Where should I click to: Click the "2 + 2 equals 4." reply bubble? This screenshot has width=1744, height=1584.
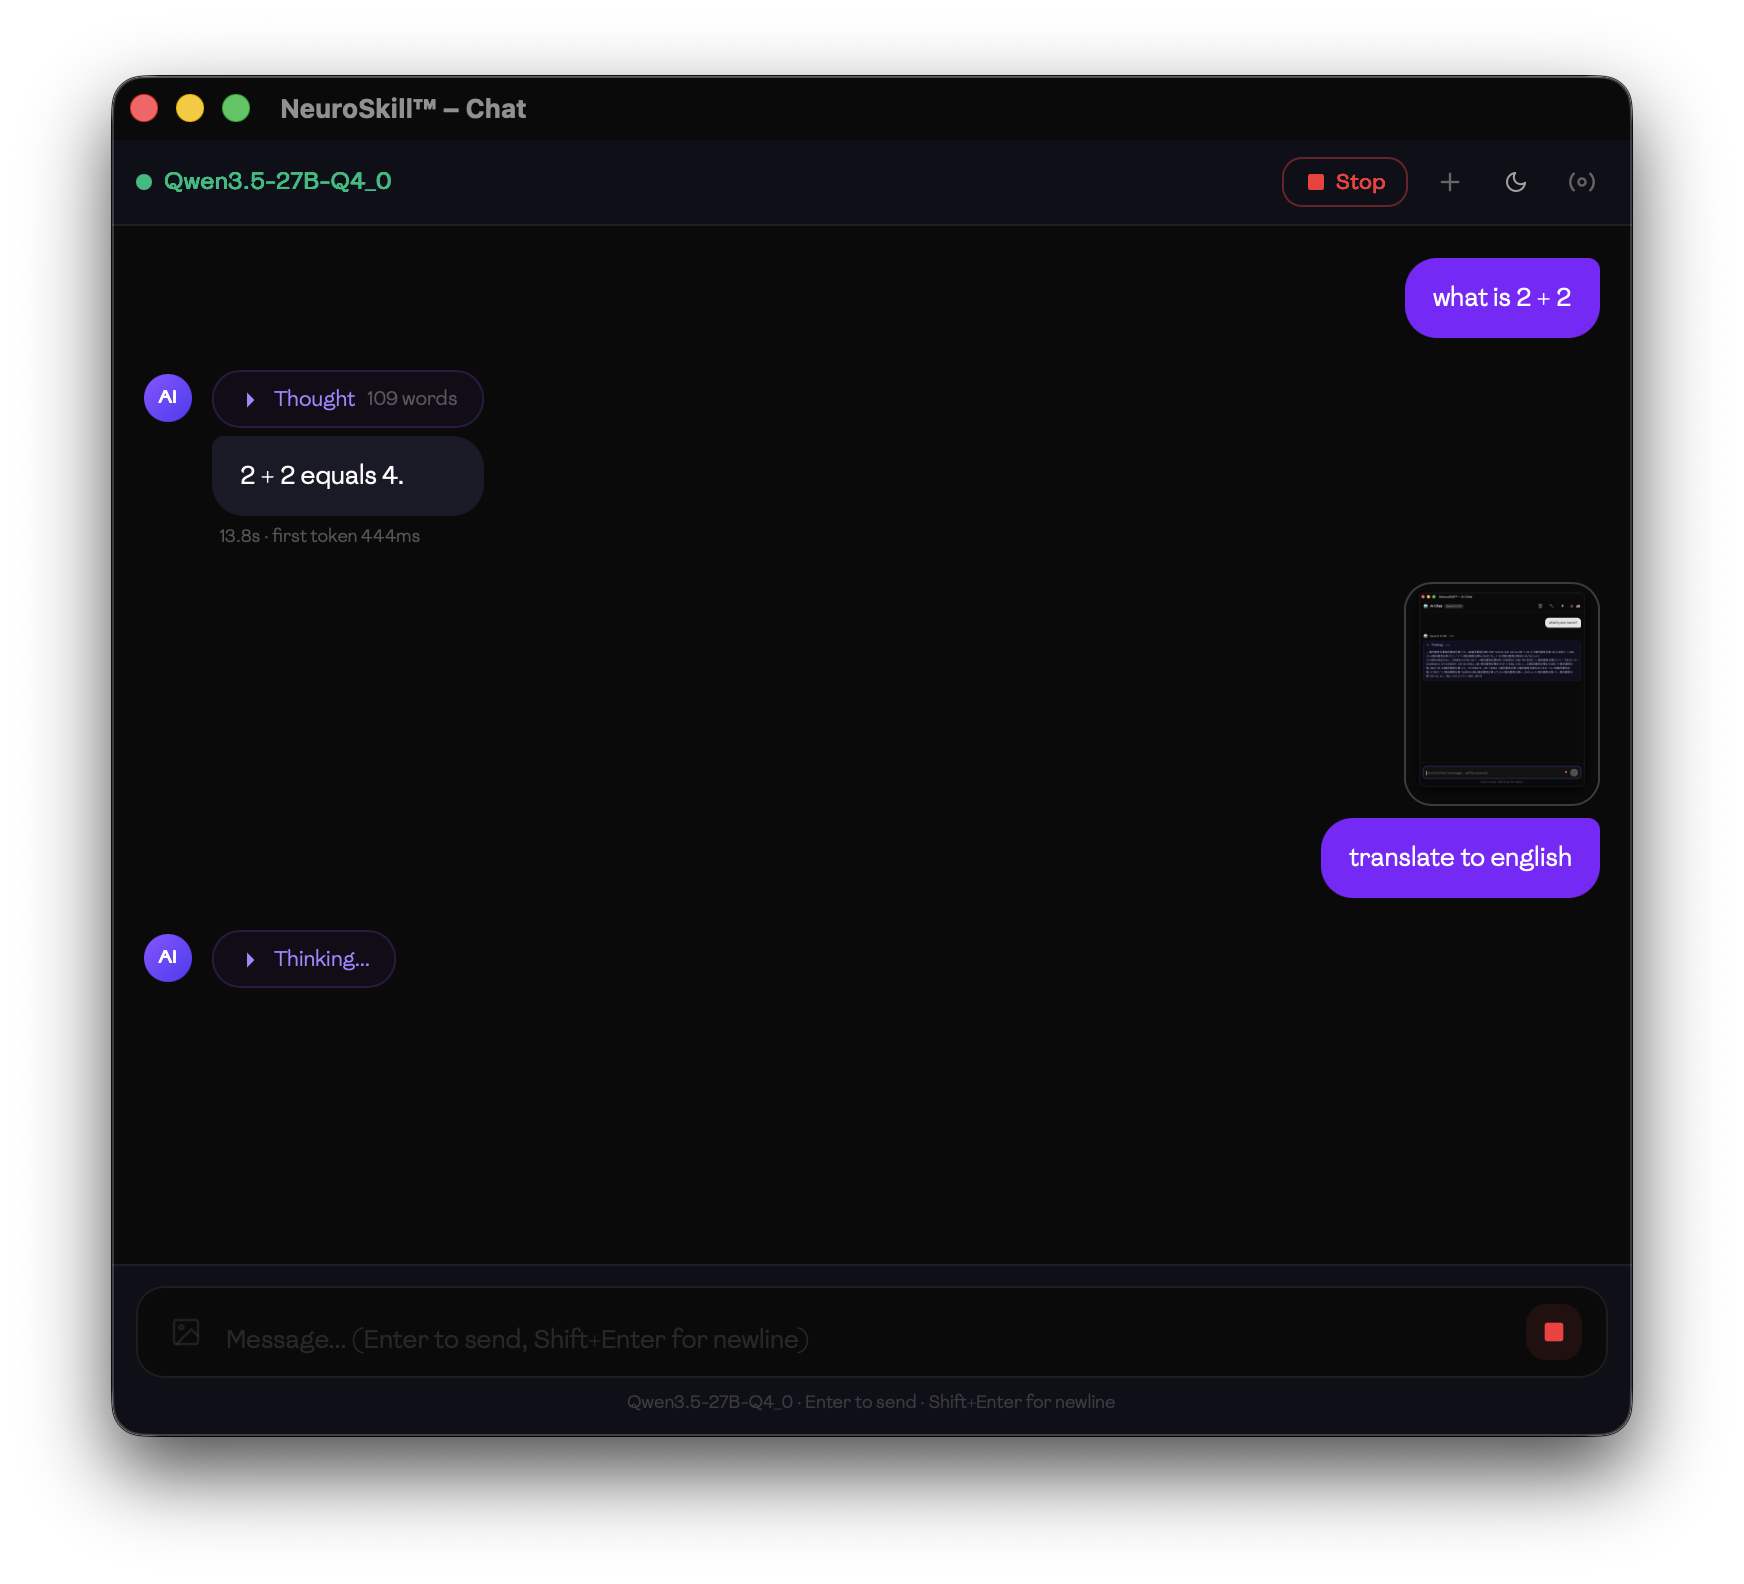[347, 476]
